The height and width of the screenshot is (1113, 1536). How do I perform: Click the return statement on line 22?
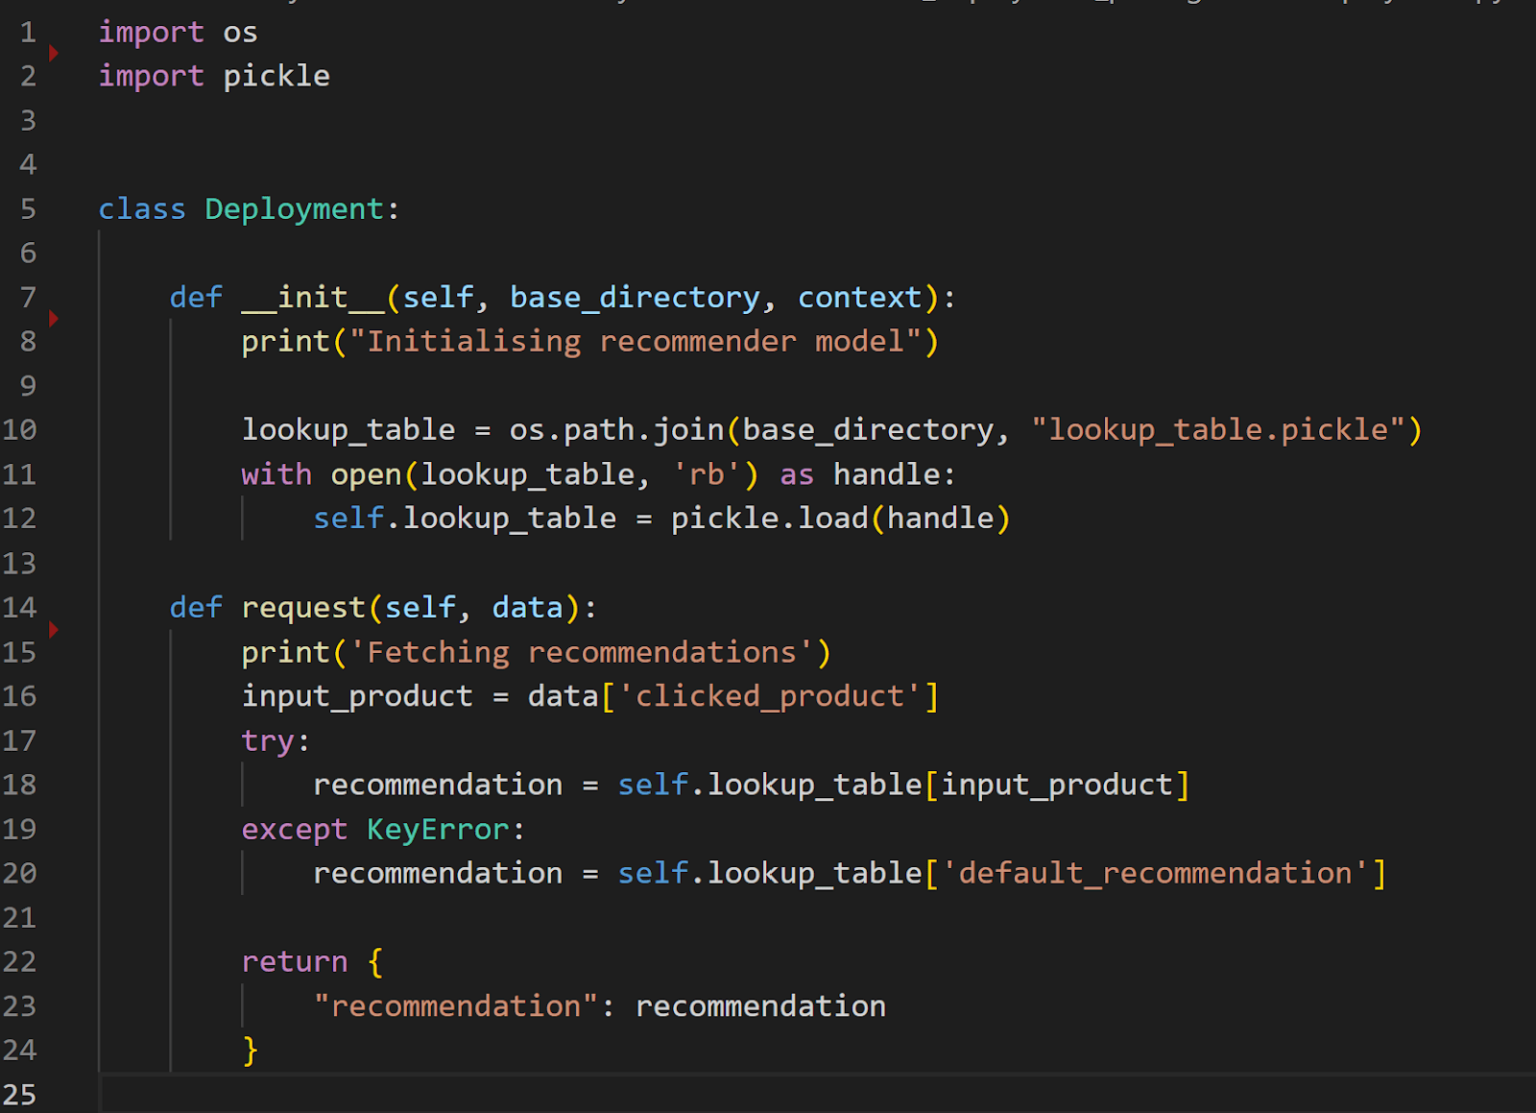coord(294,961)
